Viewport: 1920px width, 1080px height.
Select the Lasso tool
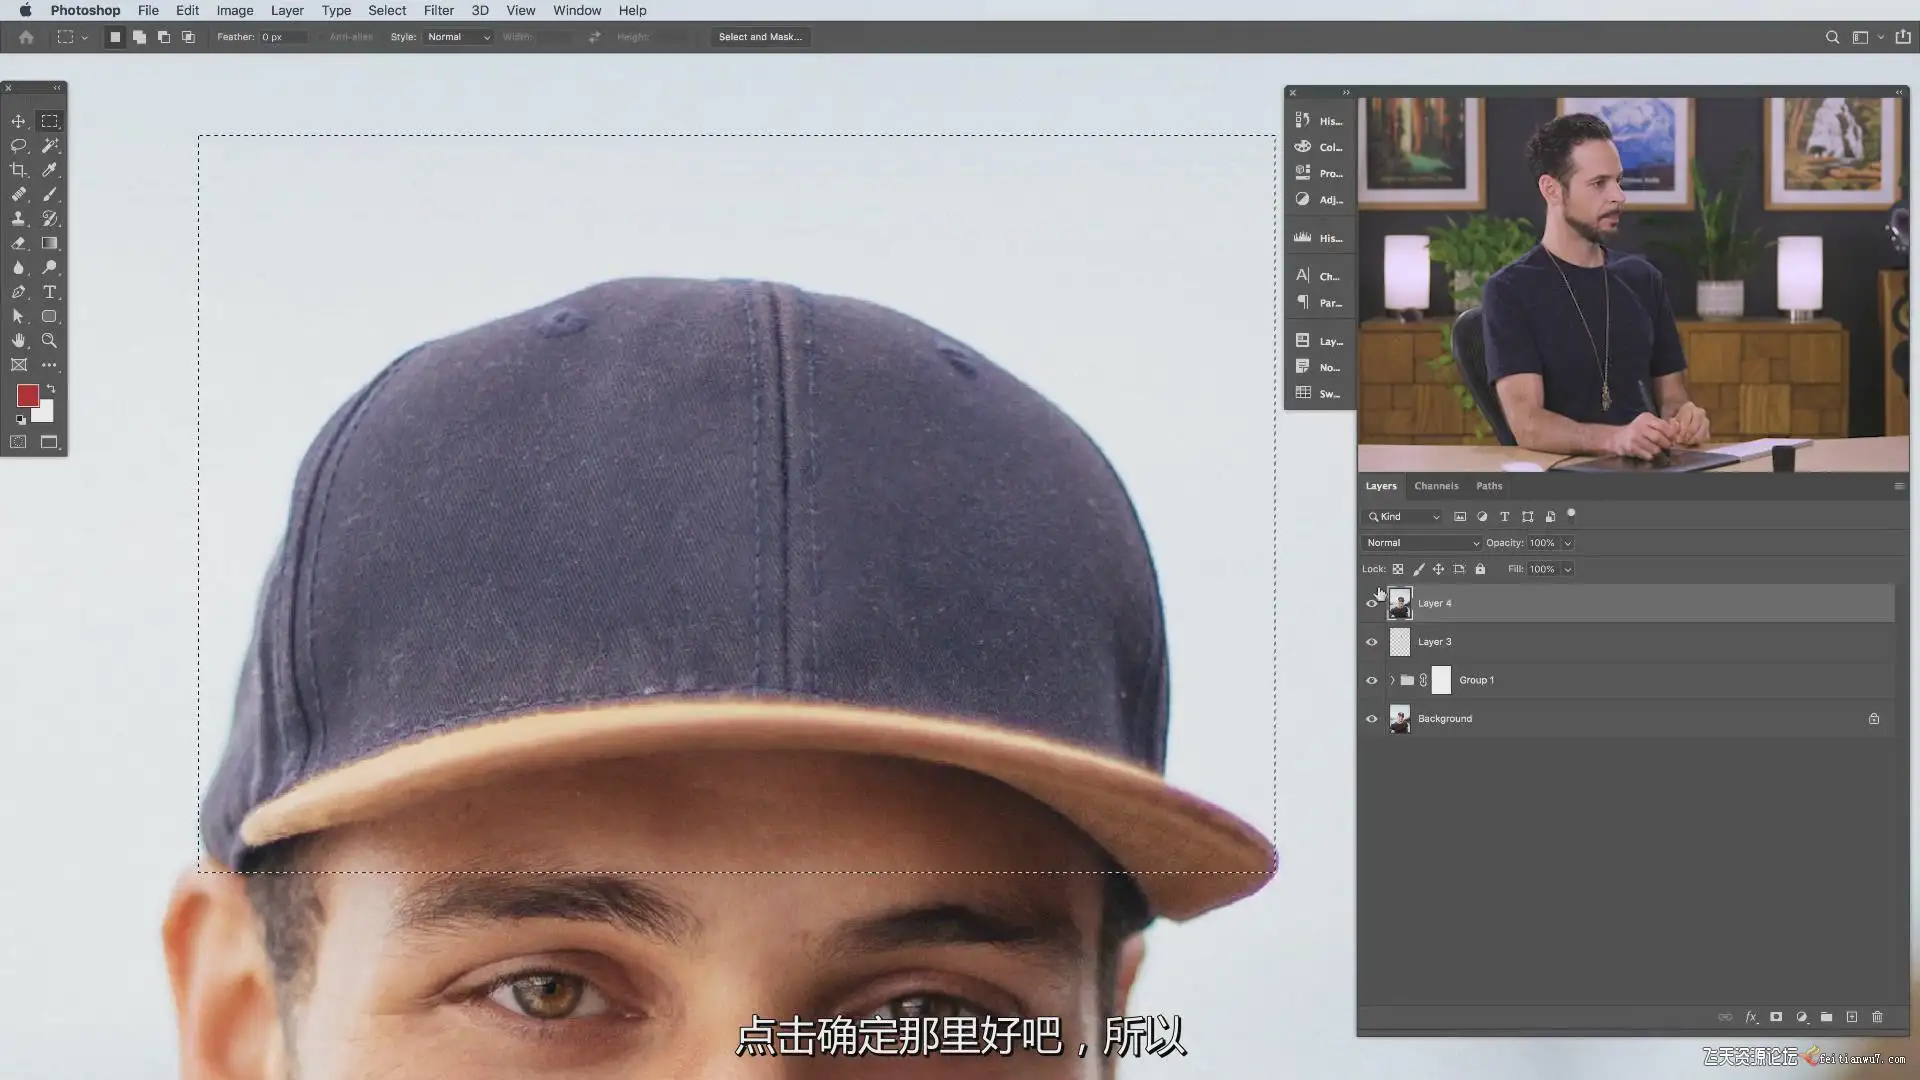pyautogui.click(x=18, y=146)
